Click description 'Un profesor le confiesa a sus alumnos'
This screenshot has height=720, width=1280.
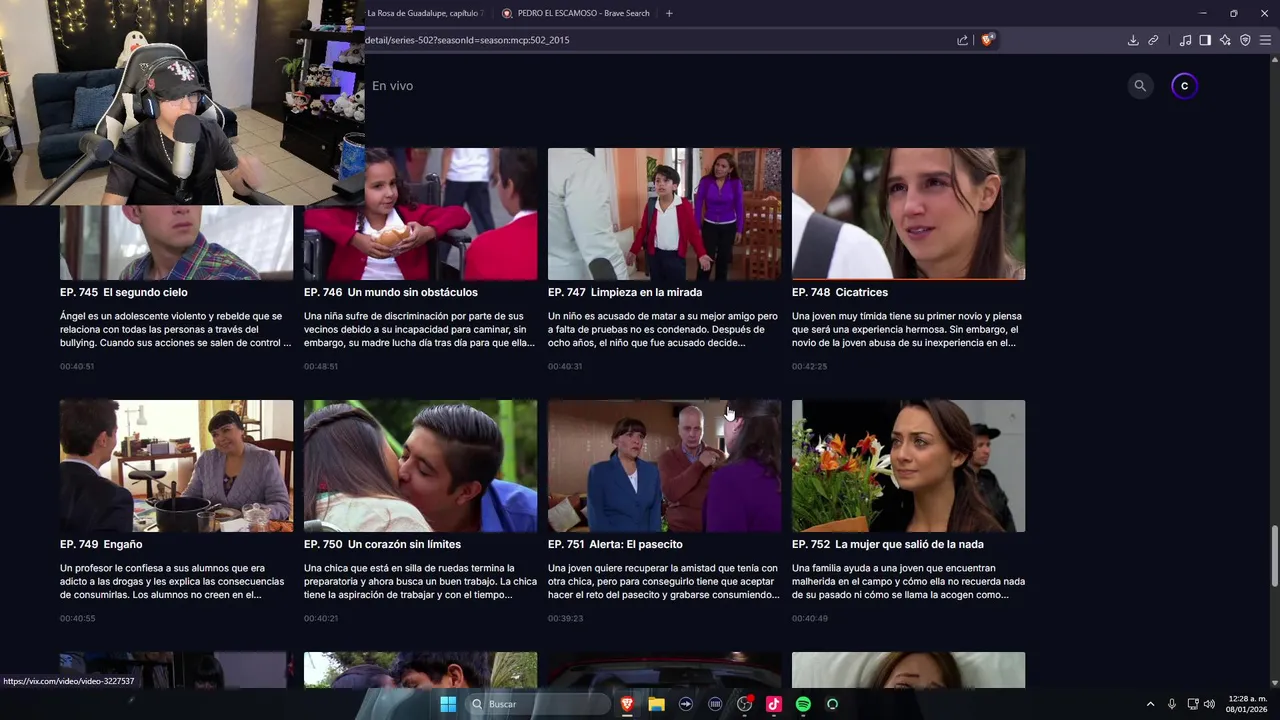click(173, 581)
